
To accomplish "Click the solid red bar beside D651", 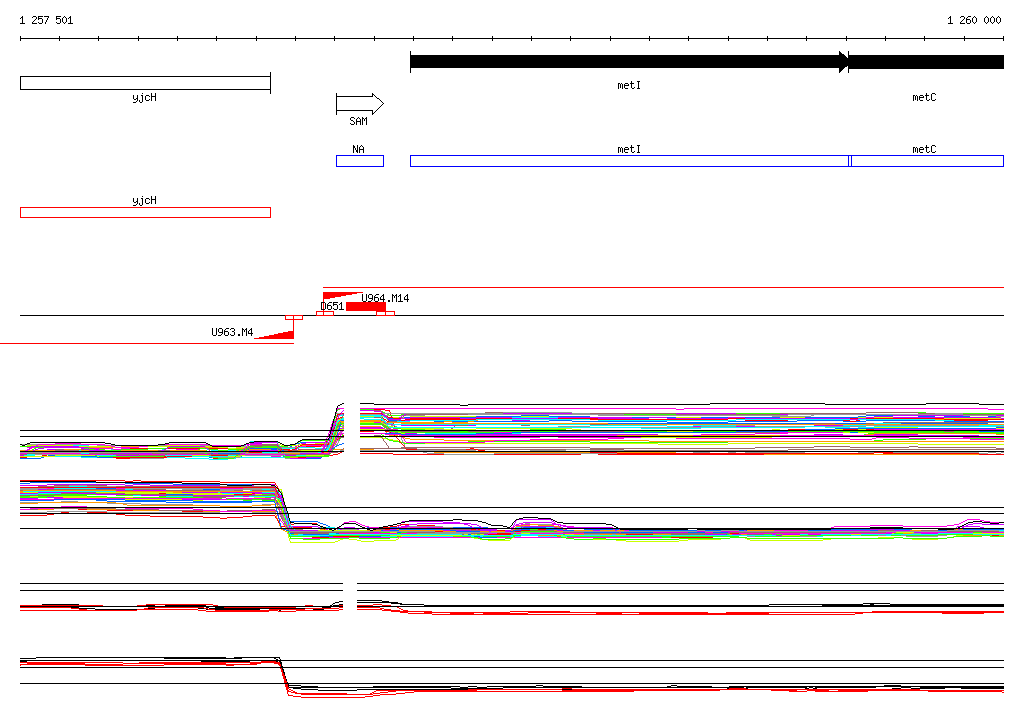I will pyautogui.click(x=366, y=307).
